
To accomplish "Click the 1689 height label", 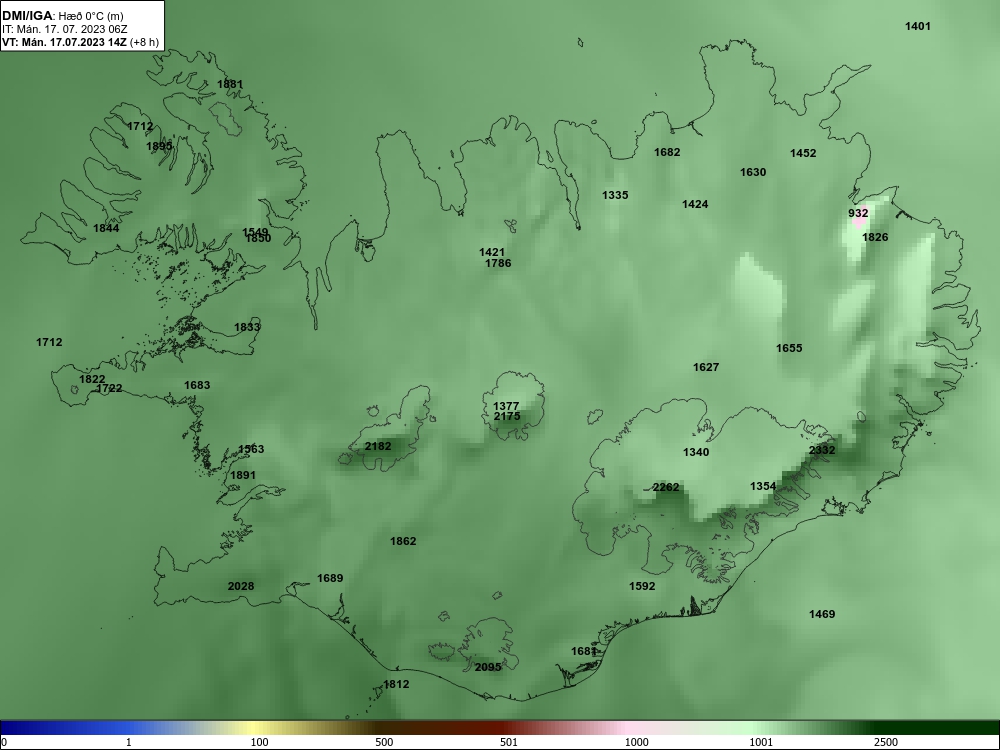I will 330,578.
